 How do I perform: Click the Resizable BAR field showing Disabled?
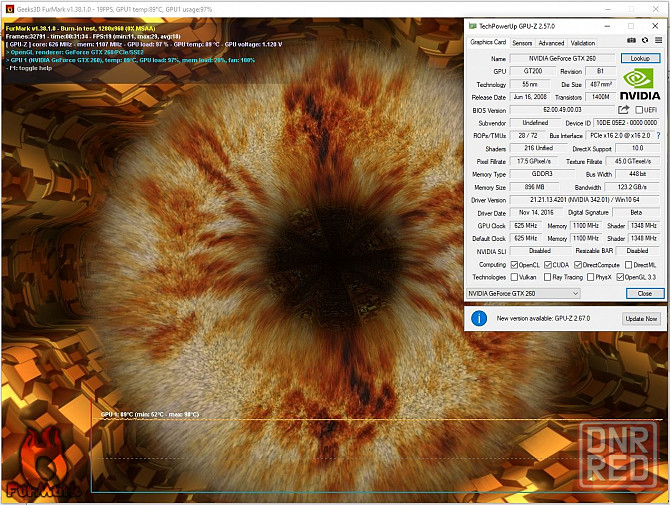(x=637, y=251)
